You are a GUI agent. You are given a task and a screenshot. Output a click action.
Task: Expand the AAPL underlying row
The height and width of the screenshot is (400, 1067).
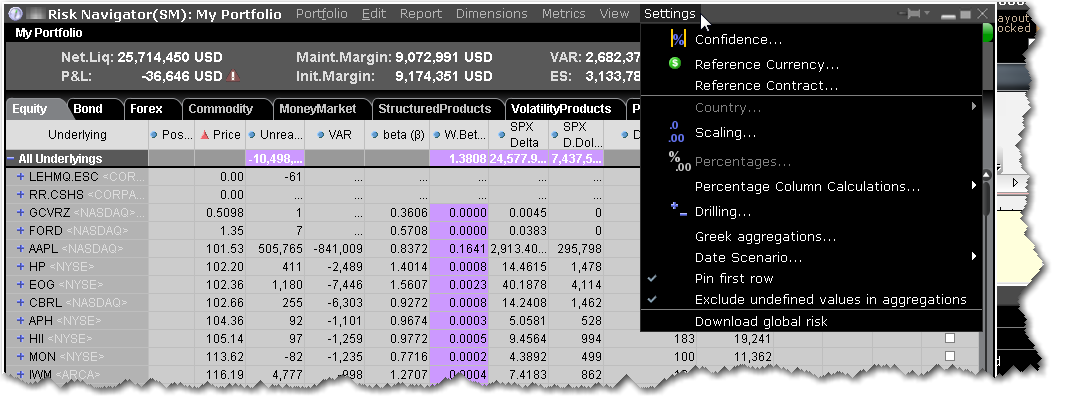[20, 248]
